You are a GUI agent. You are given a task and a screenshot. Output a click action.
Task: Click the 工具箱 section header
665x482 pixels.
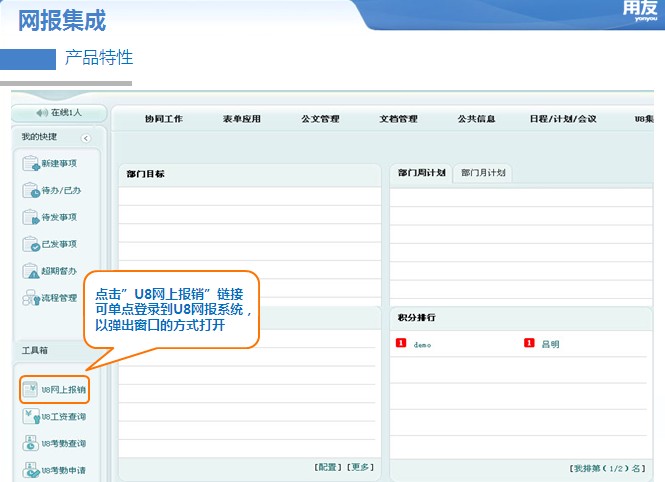[35, 351]
